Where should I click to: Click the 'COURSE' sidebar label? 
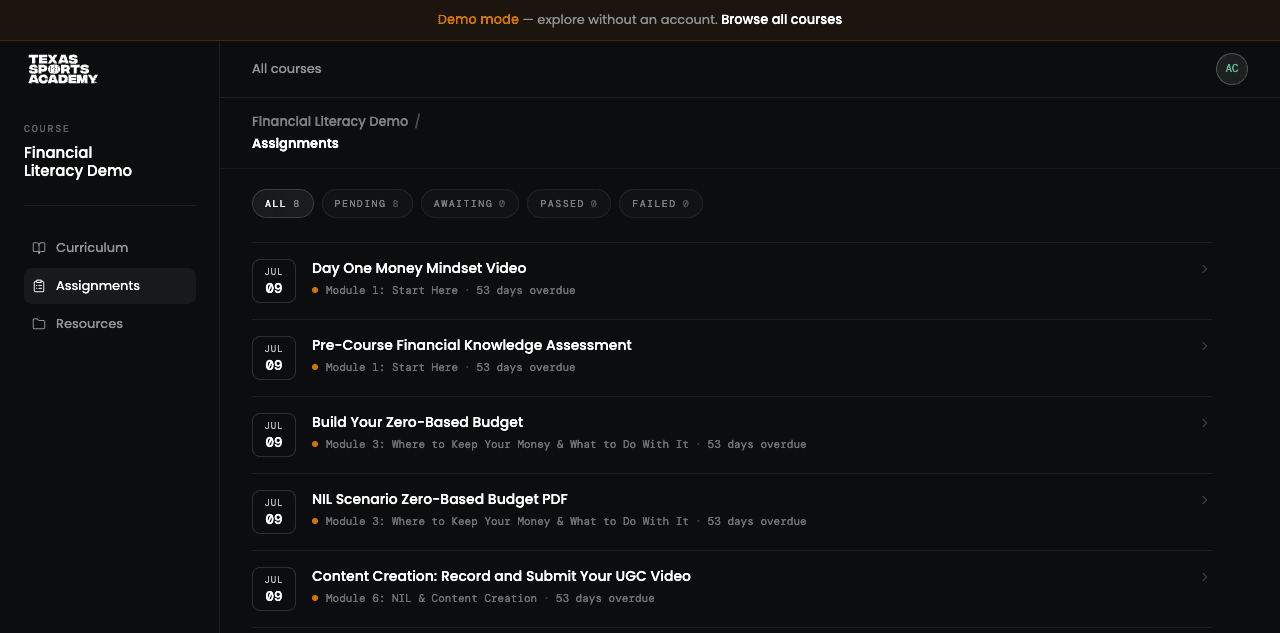[x=47, y=129]
